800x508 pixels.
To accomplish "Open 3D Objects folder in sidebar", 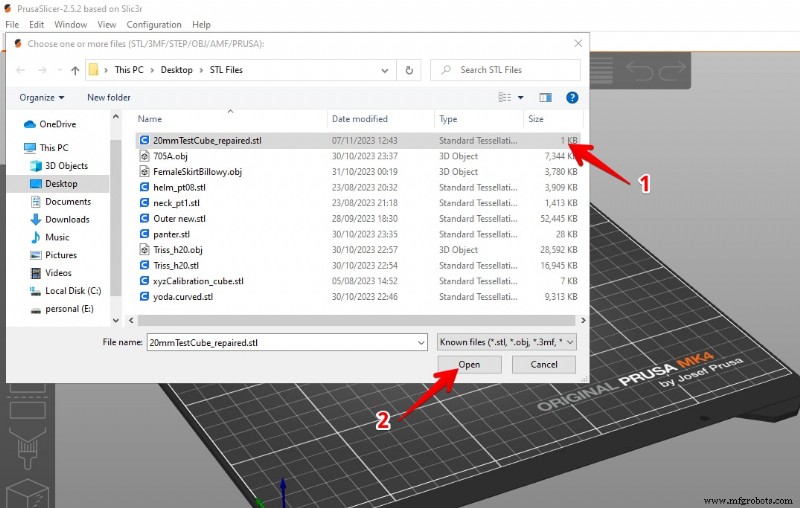I will click(59, 166).
